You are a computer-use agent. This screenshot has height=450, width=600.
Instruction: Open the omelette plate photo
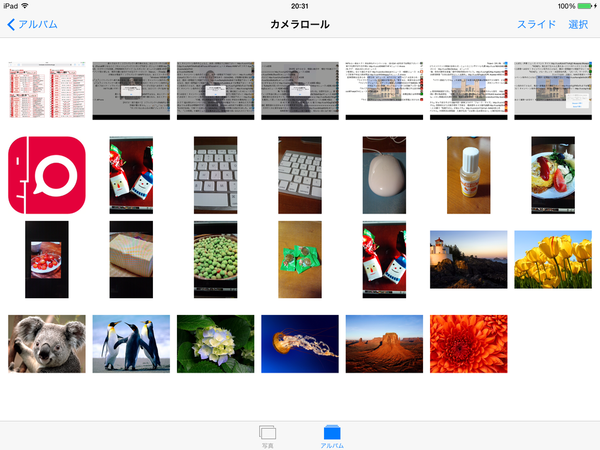(x=553, y=175)
